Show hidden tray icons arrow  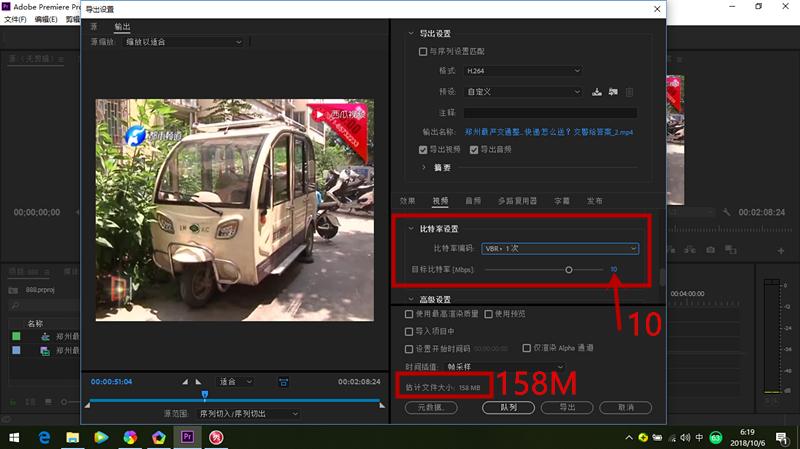pyautogui.click(x=629, y=438)
